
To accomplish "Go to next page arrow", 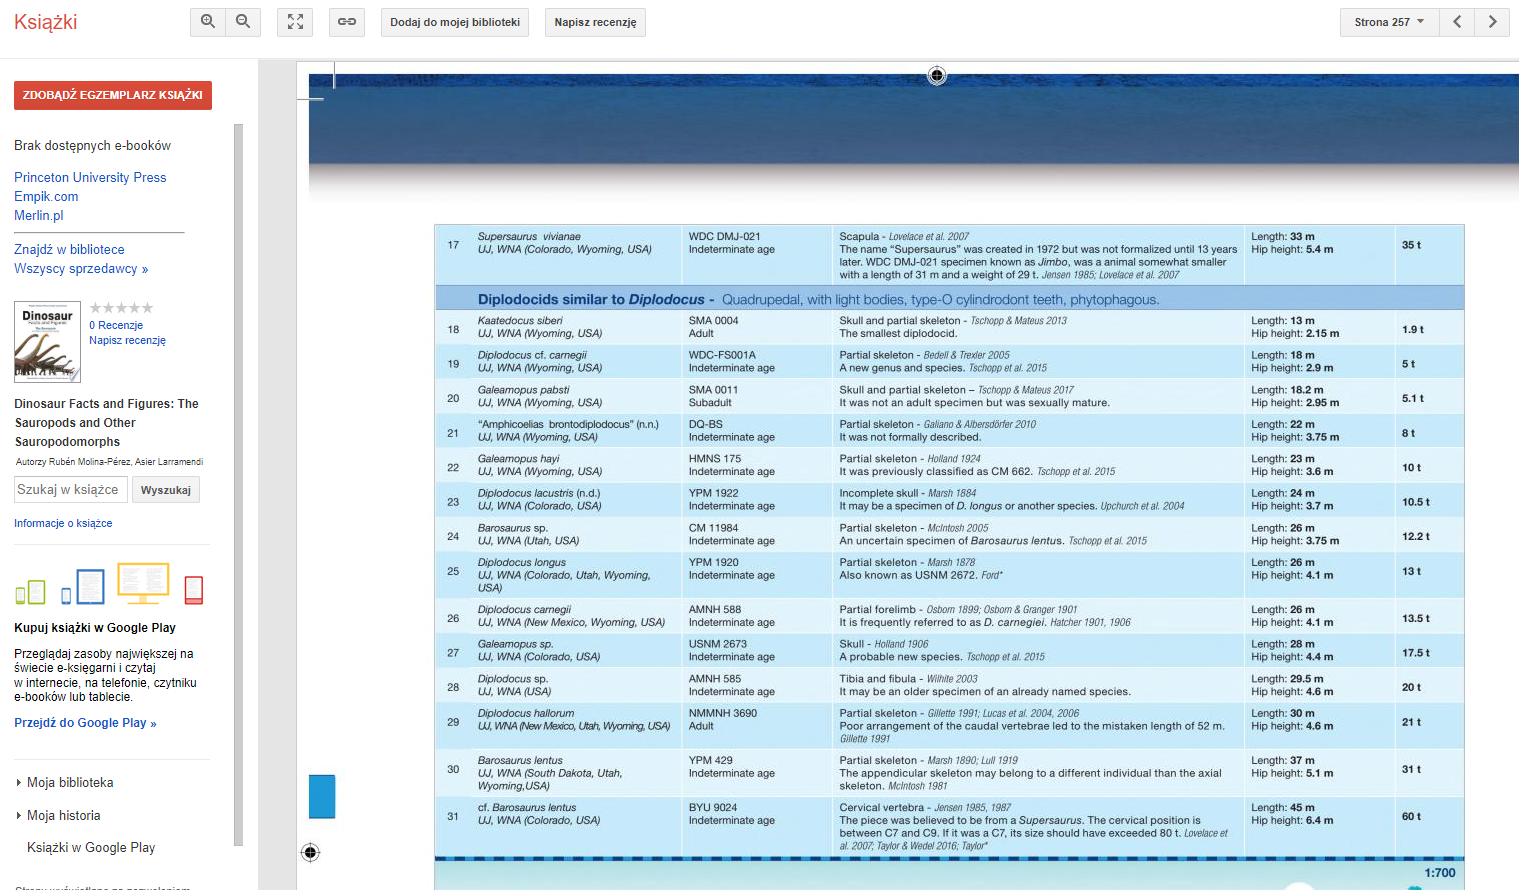I will (x=1492, y=22).
